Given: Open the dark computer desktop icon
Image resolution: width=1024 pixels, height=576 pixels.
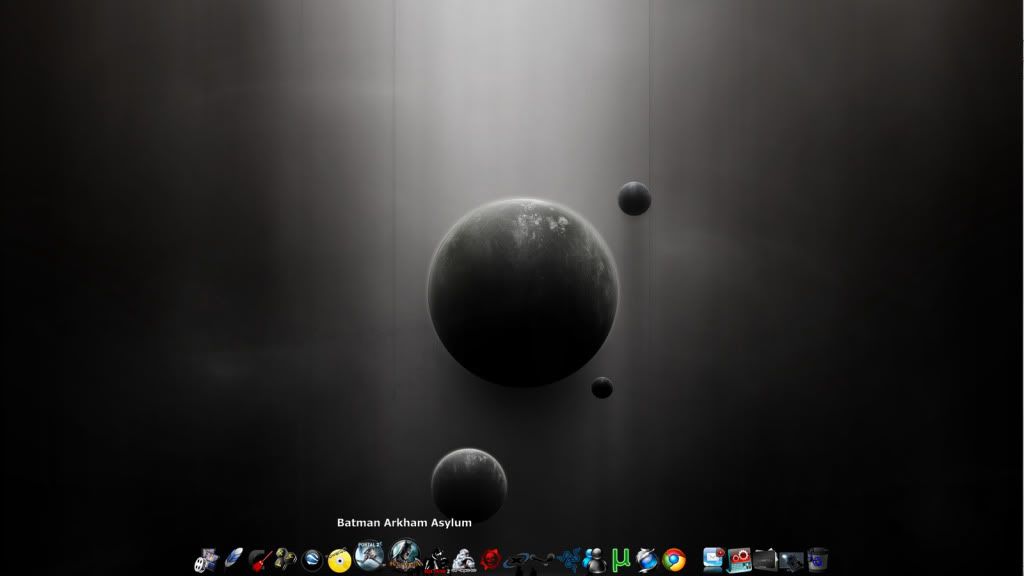Looking at the screenshot, I should pos(791,561).
